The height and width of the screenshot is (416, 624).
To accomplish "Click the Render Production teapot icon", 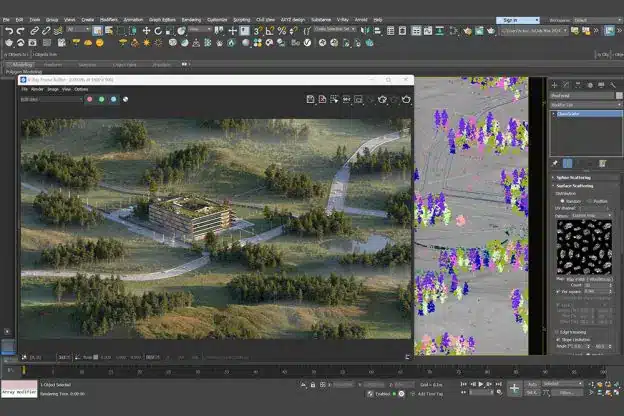I will [x=491, y=31].
